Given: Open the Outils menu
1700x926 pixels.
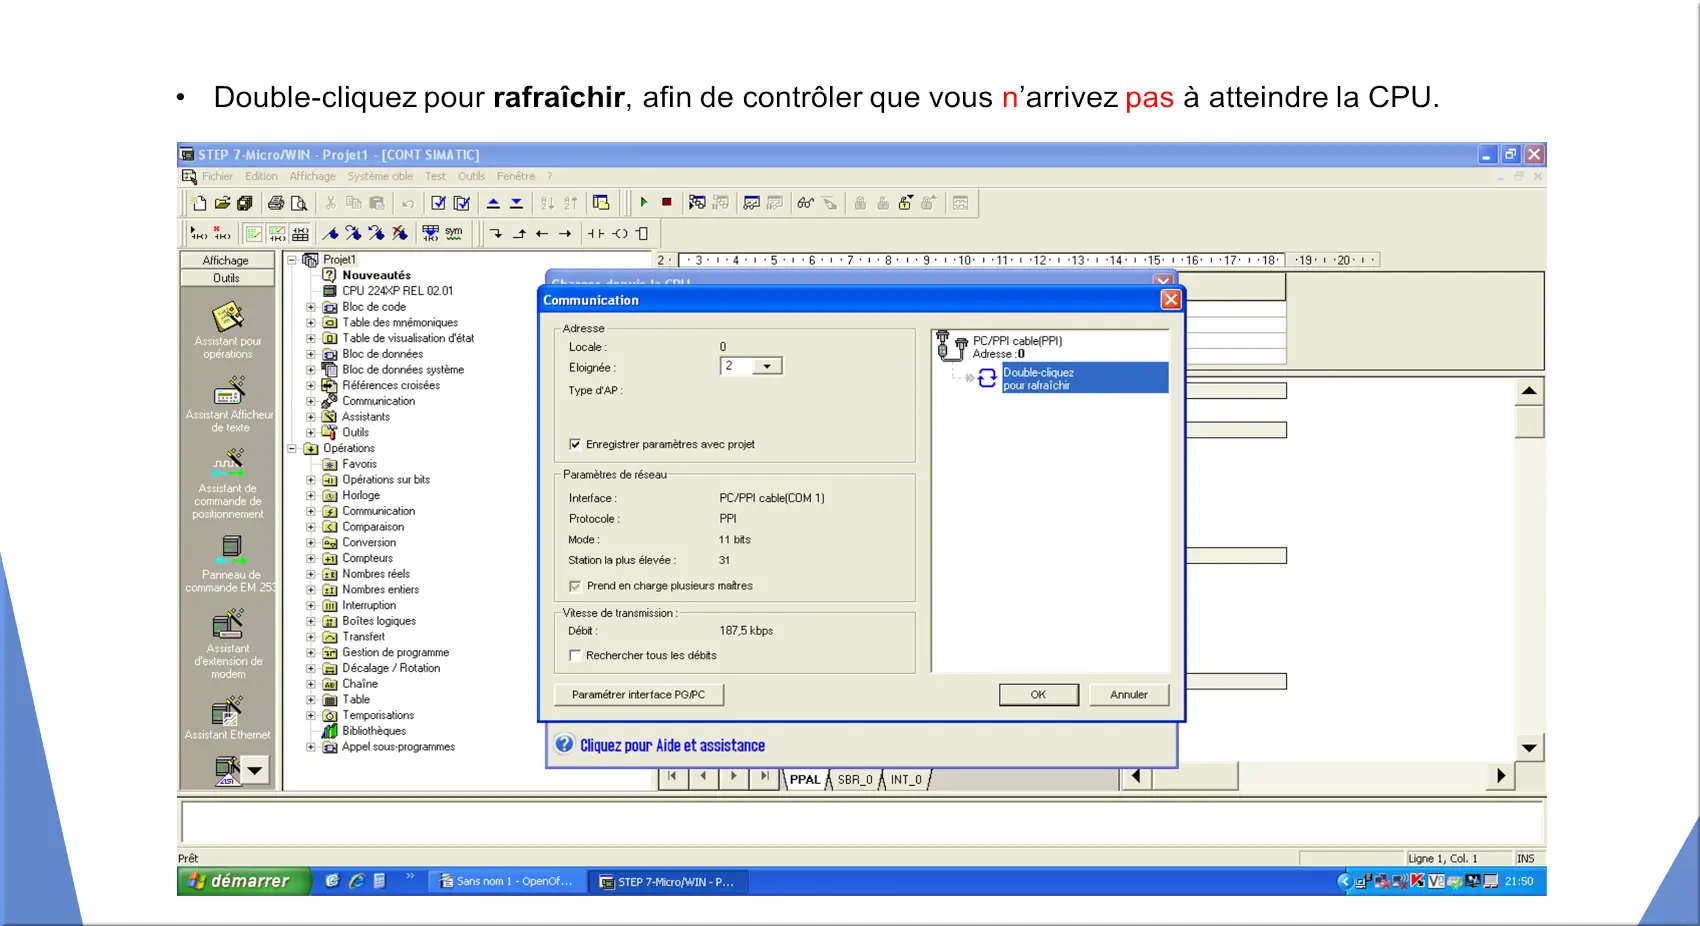Looking at the screenshot, I should click(471, 176).
